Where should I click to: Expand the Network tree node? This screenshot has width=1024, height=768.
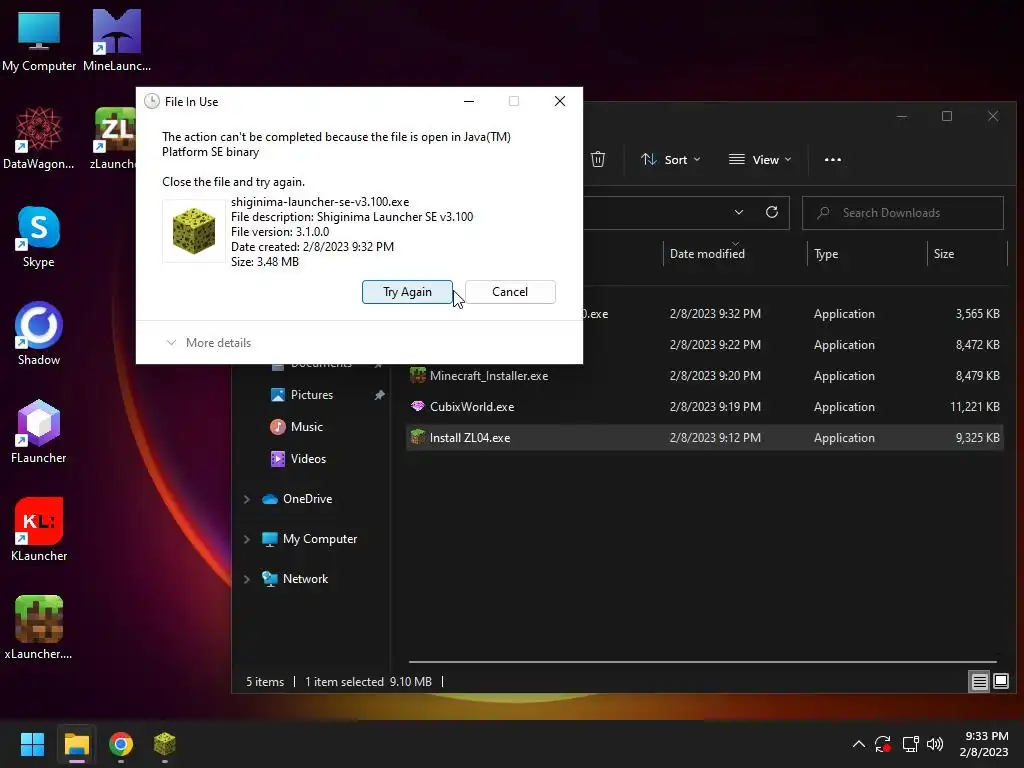(x=246, y=579)
